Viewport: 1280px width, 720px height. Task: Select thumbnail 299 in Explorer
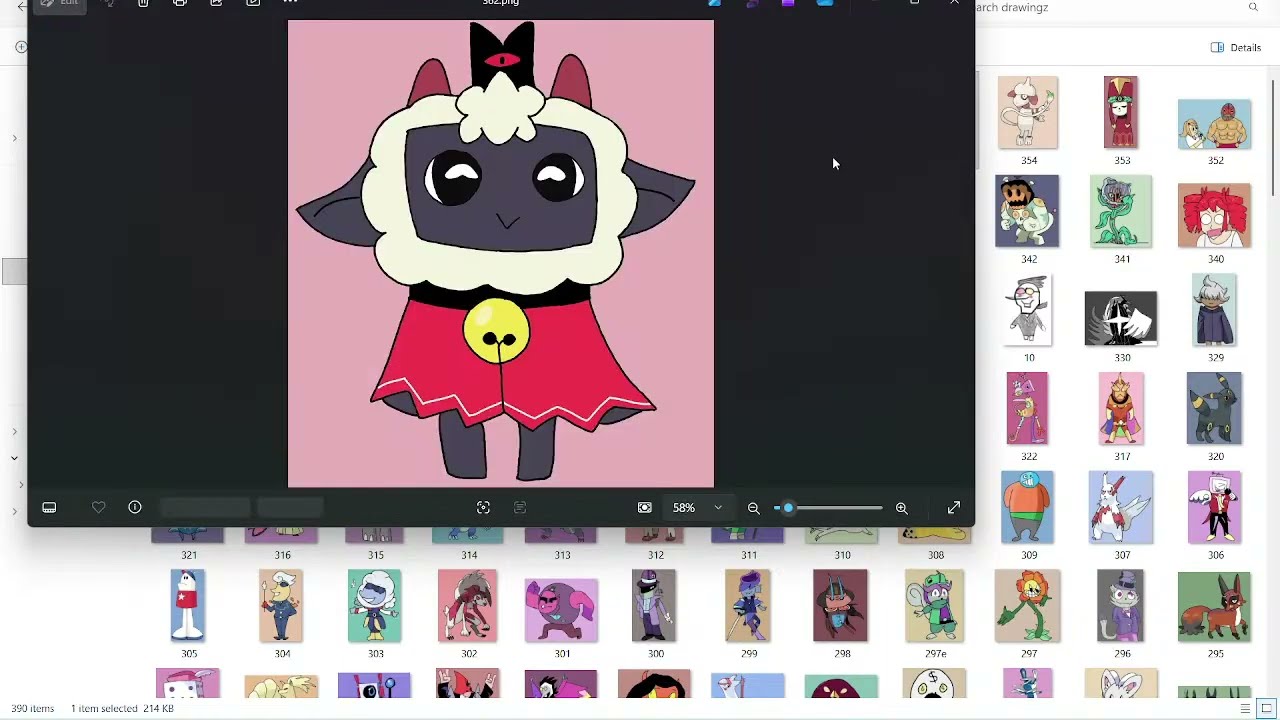748,605
